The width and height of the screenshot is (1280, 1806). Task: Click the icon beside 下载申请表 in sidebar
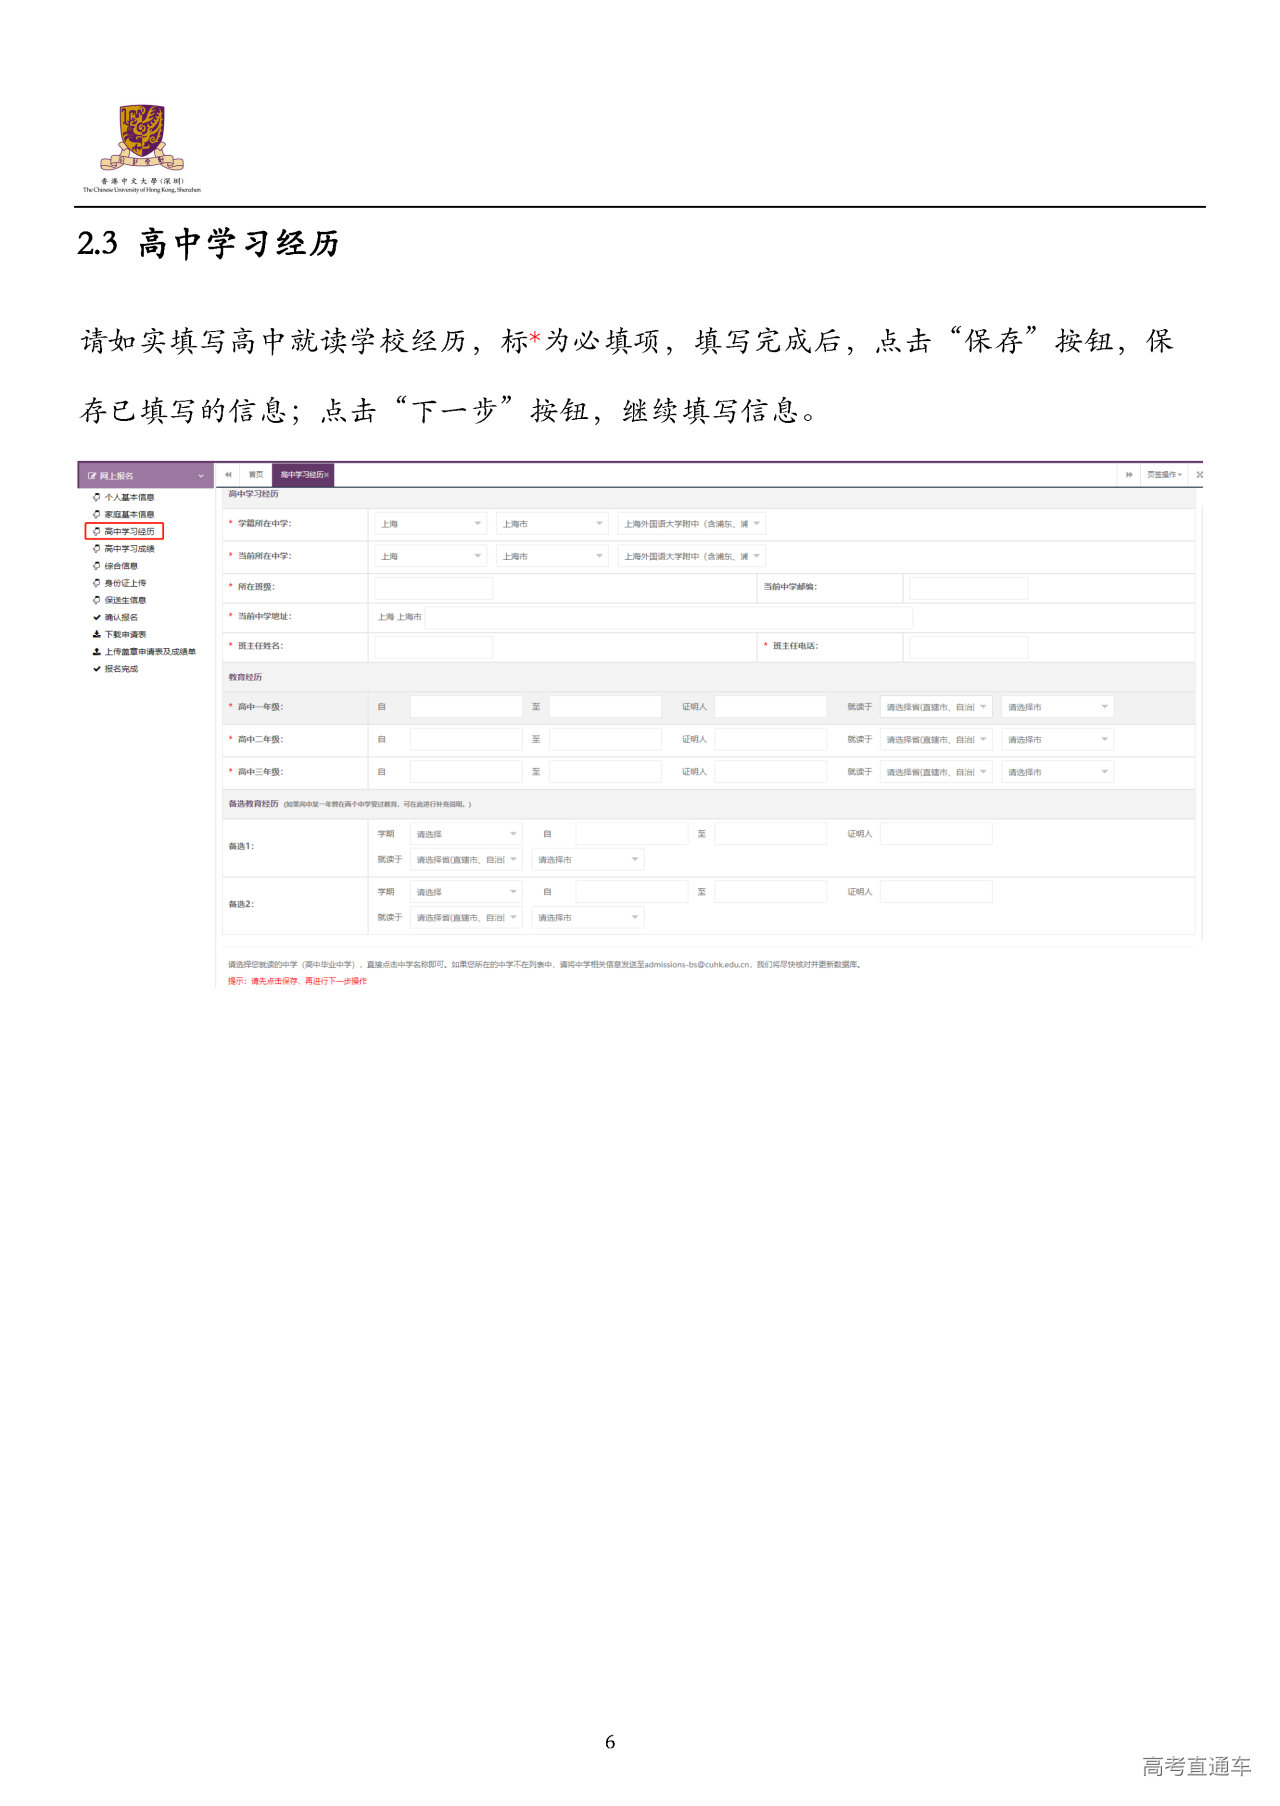point(97,635)
